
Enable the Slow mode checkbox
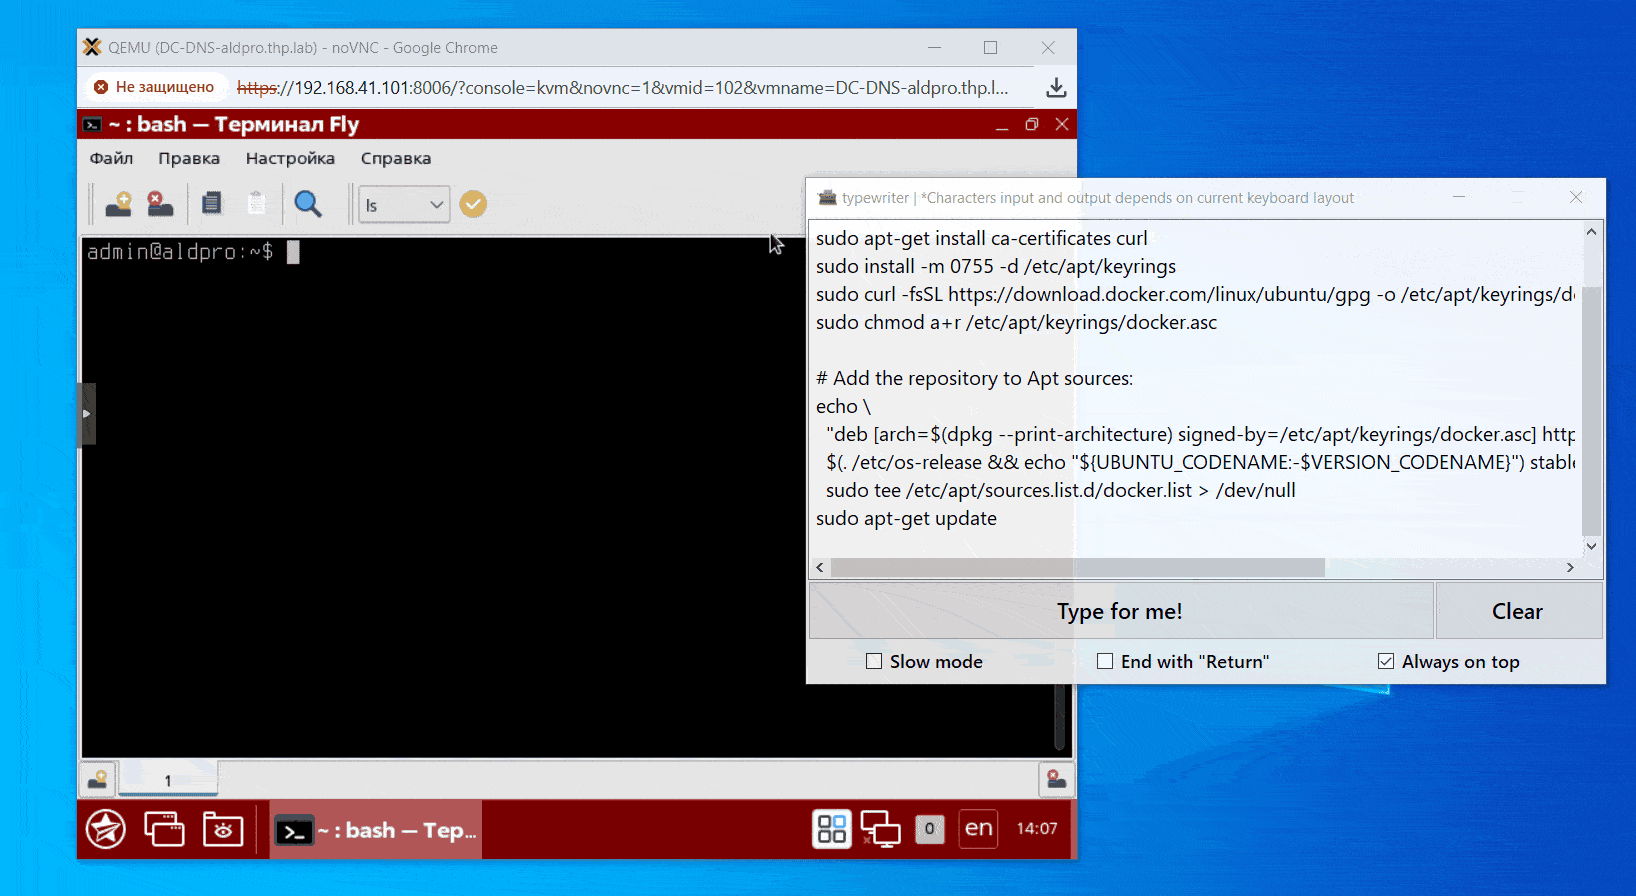tap(874, 661)
